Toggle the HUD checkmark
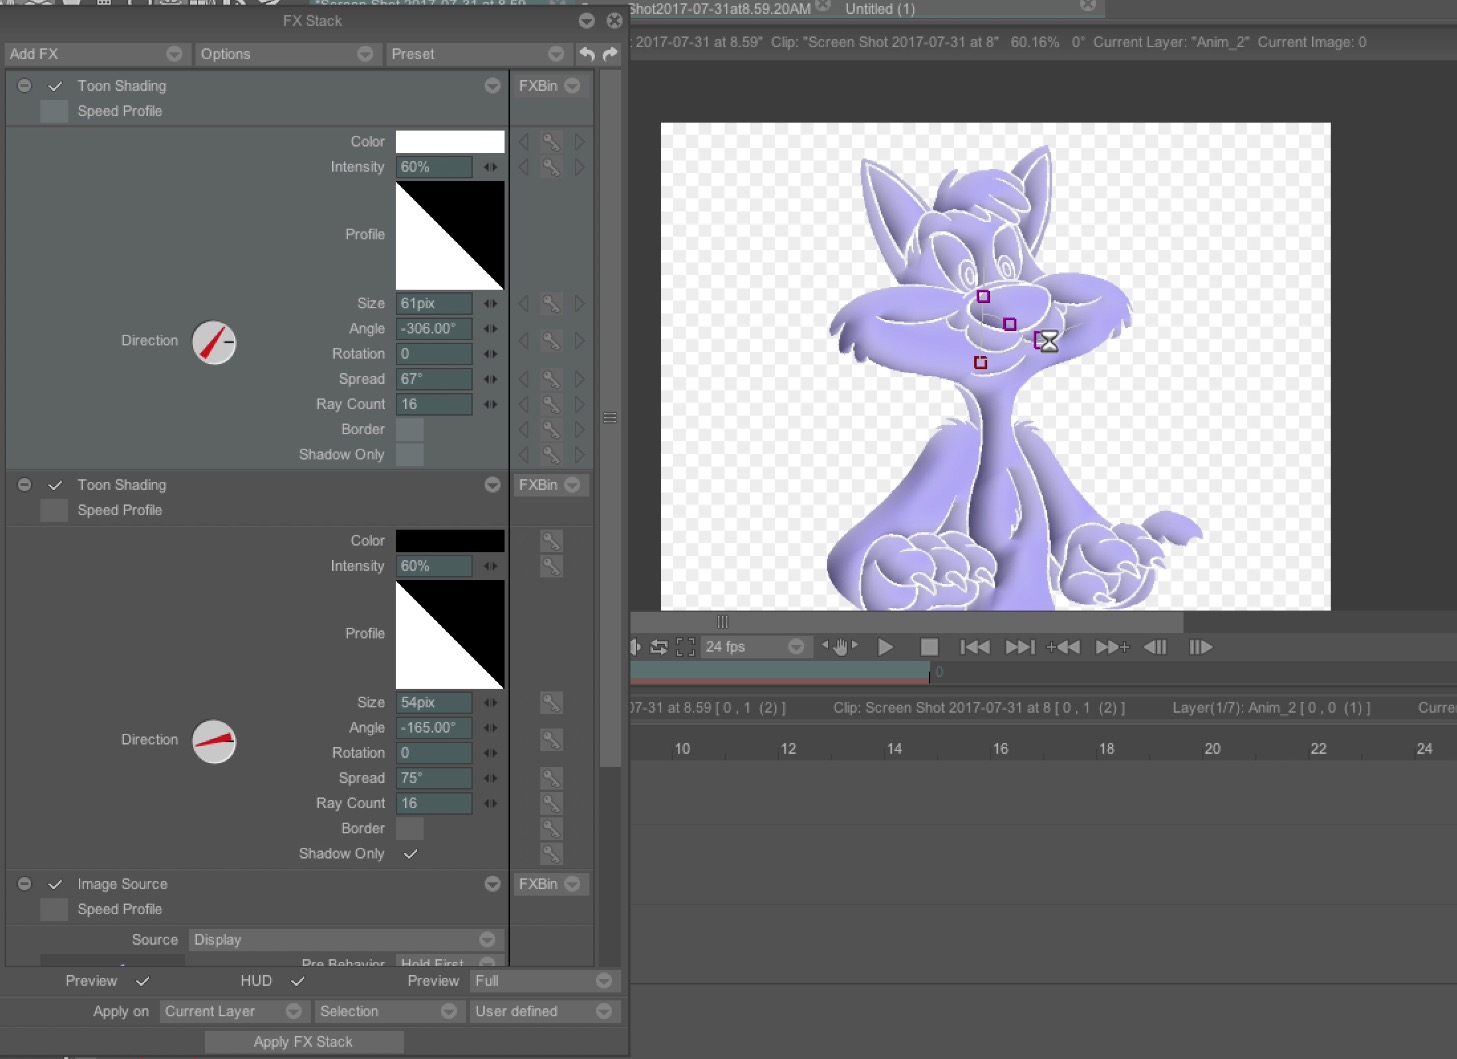 pos(297,981)
